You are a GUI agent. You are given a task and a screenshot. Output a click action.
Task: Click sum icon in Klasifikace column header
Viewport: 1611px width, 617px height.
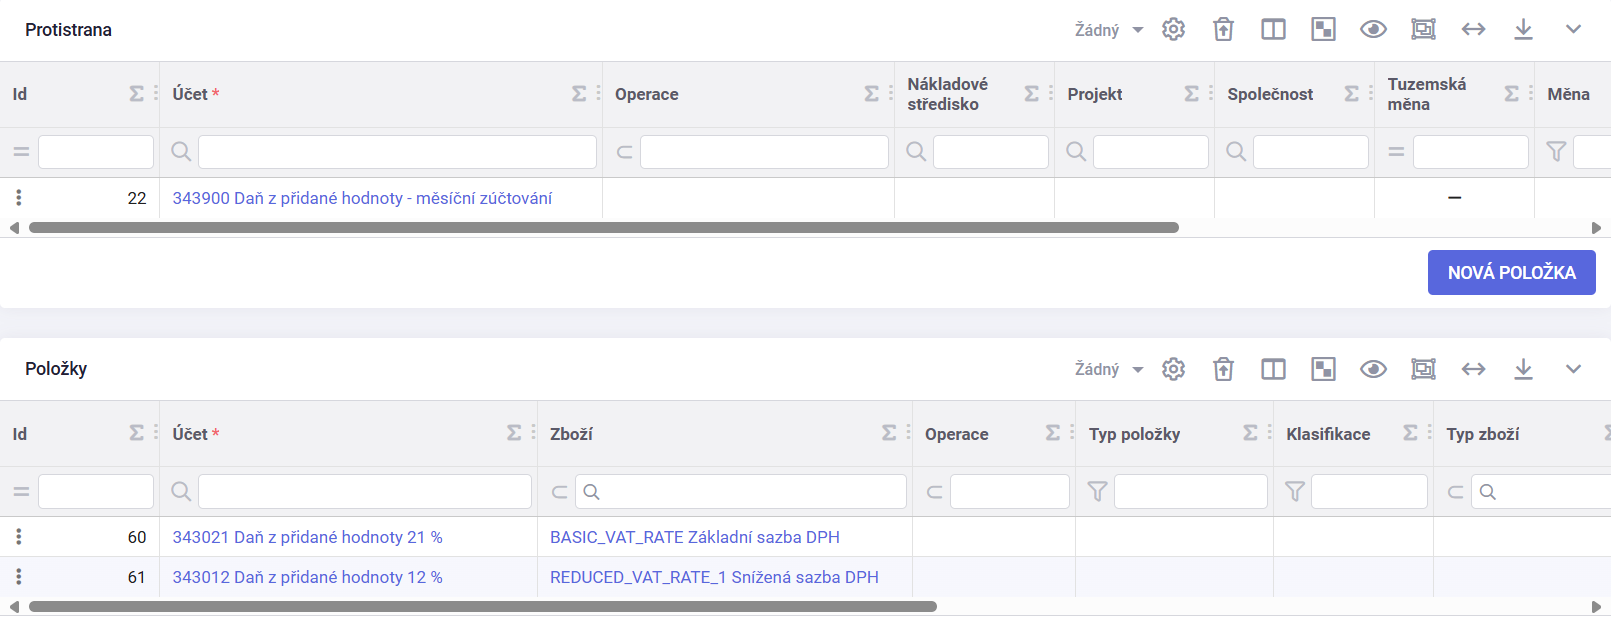(1410, 433)
